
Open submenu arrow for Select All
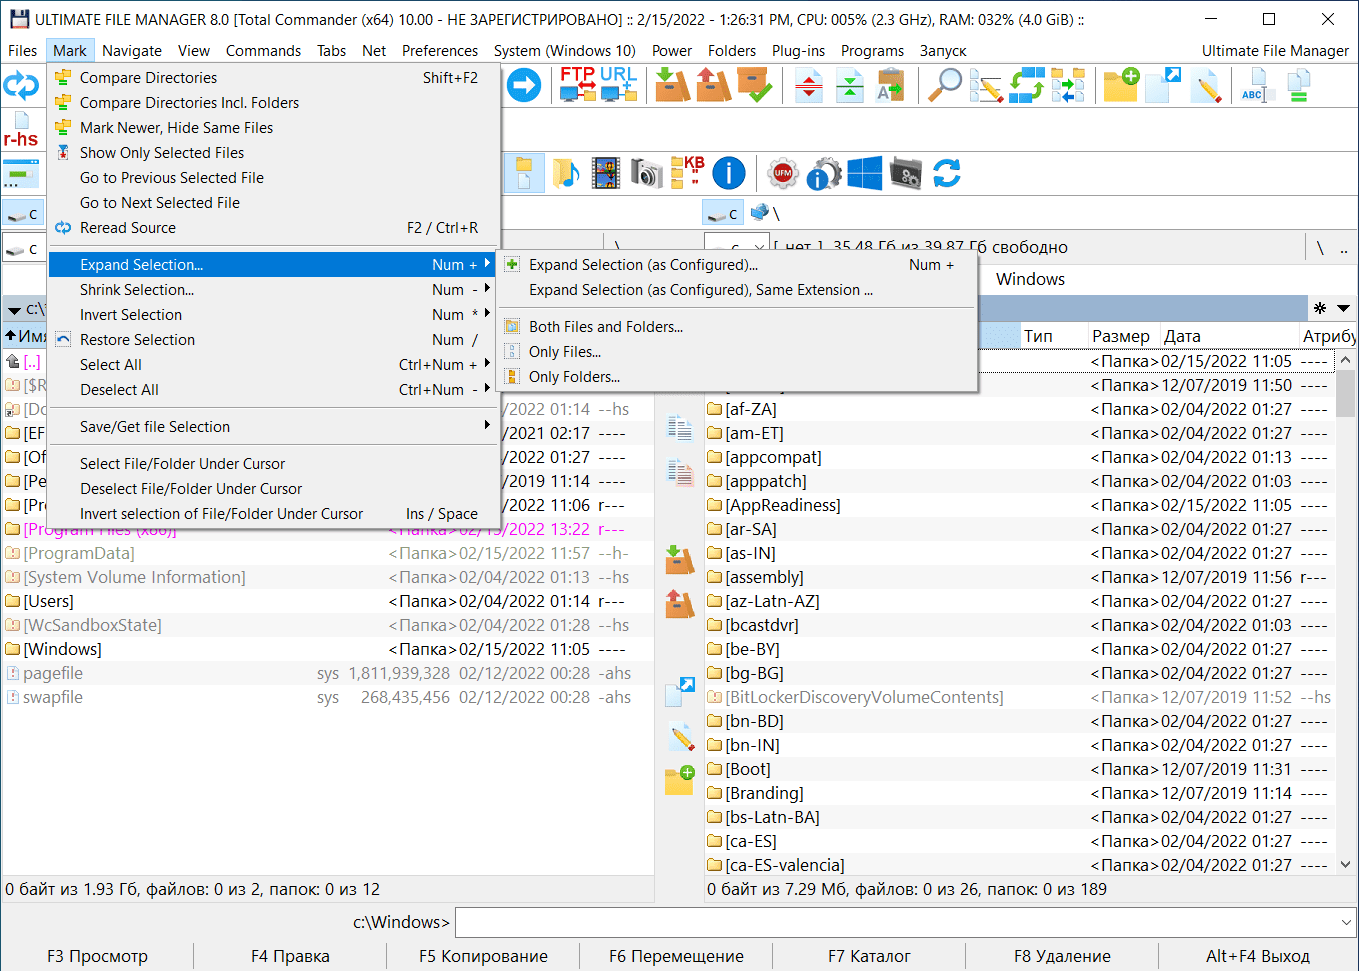pos(487,364)
